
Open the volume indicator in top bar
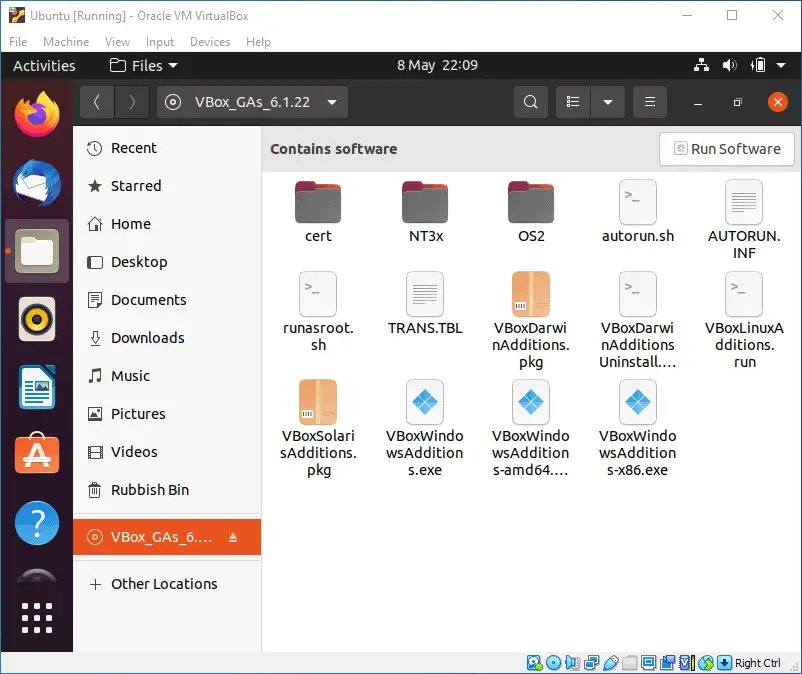729,65
